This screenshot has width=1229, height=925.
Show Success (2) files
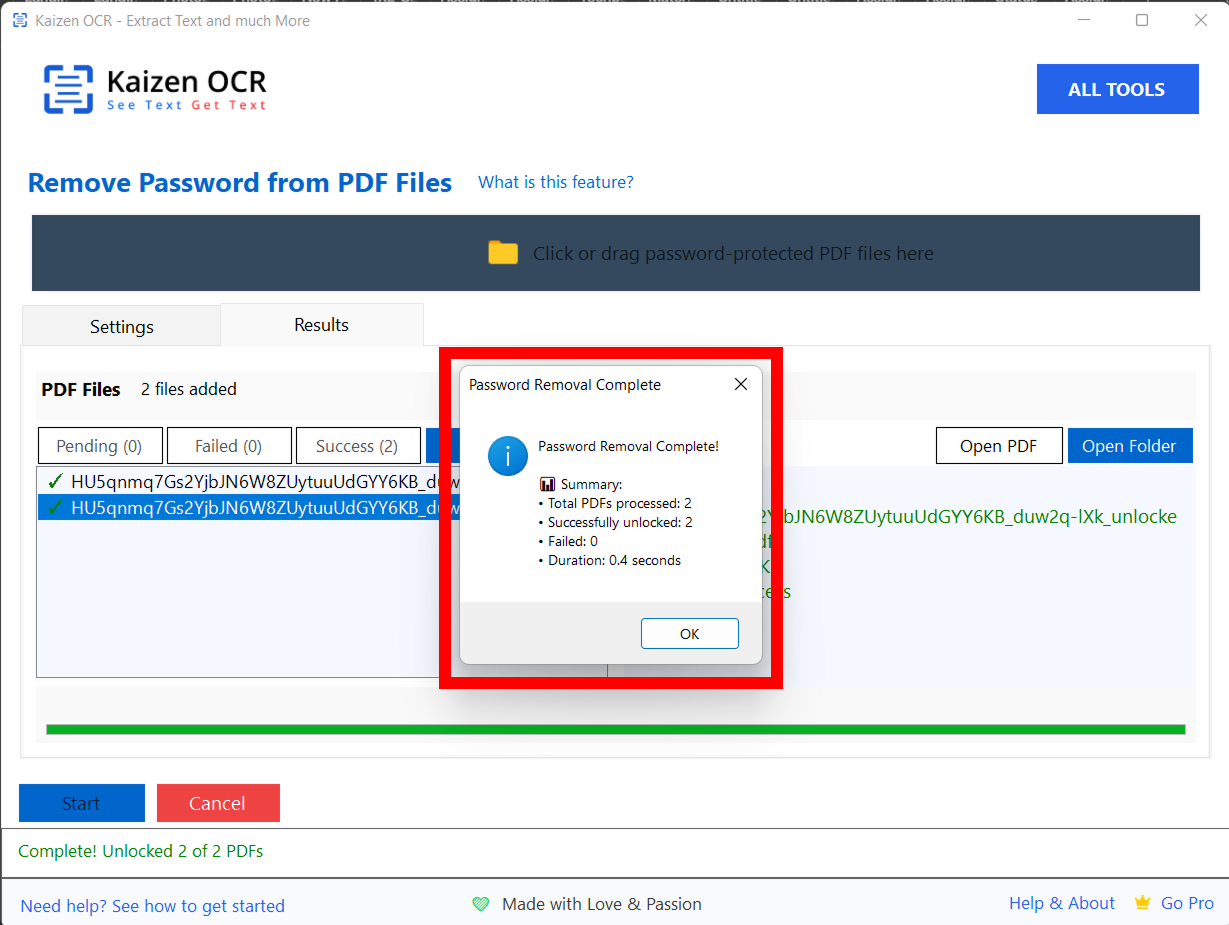pyautogui.click(x=356, y=446)
